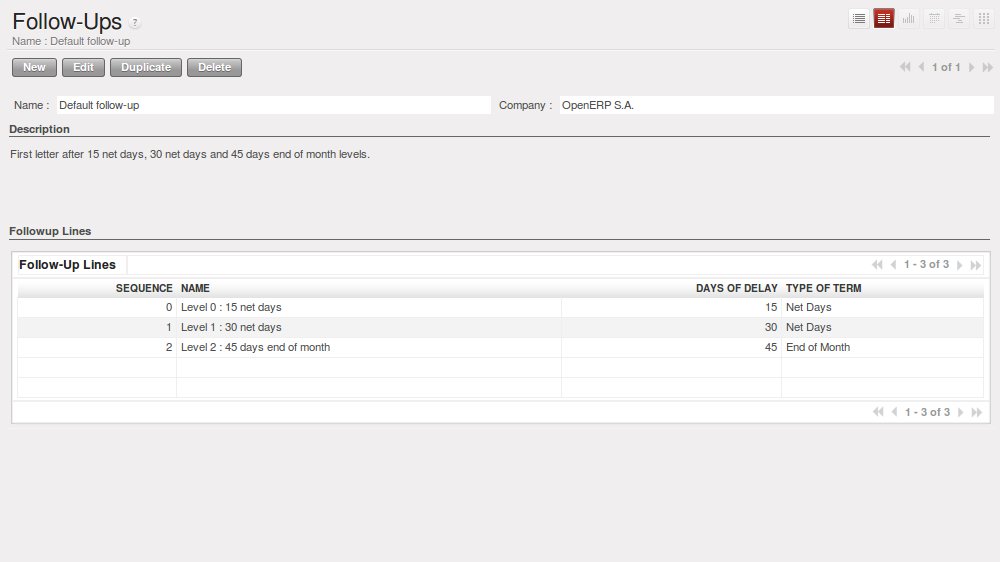Image resolution: width=1000 pixels, height=562 pixels.
Task: Click New button
Action: coord(34,67)
